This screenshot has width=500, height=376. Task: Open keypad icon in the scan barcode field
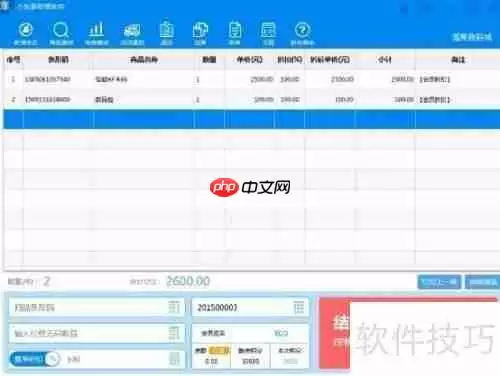point(174,307)
